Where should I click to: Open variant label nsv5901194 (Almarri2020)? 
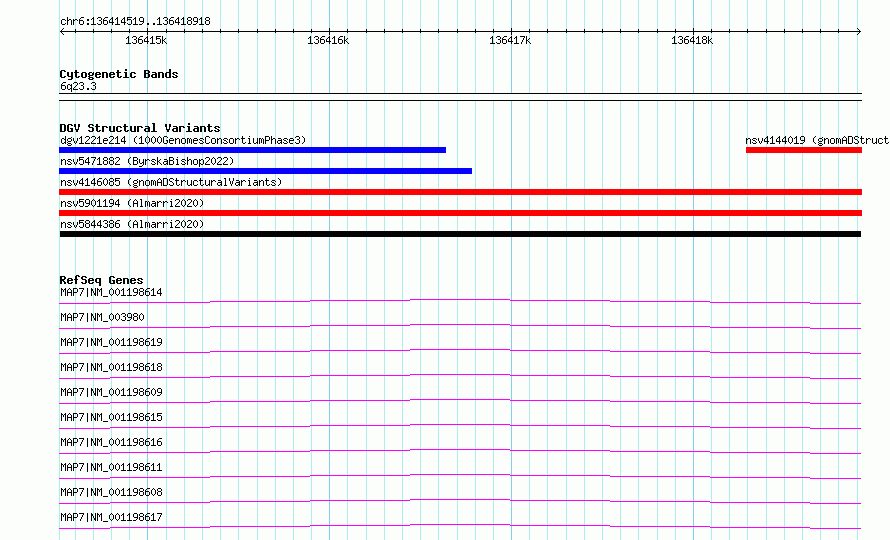[x=132, y=203]
